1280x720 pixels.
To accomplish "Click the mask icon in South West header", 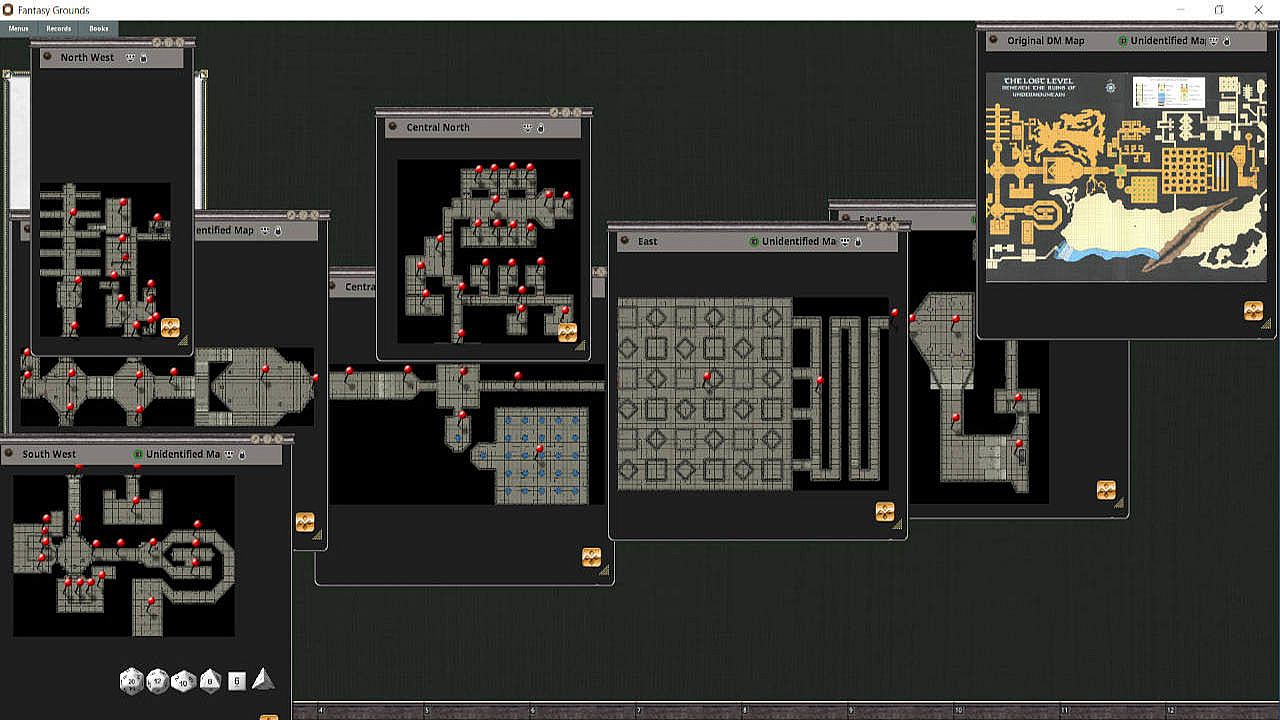I will 229,455.
